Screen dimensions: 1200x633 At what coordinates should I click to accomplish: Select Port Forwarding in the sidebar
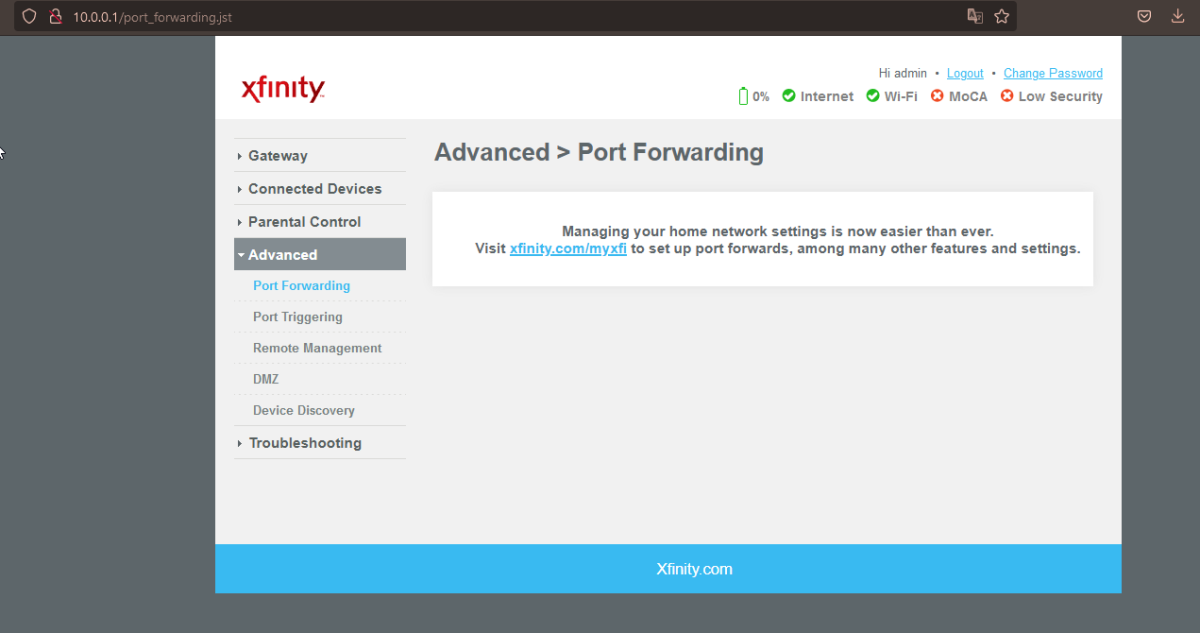click(302, 286)
